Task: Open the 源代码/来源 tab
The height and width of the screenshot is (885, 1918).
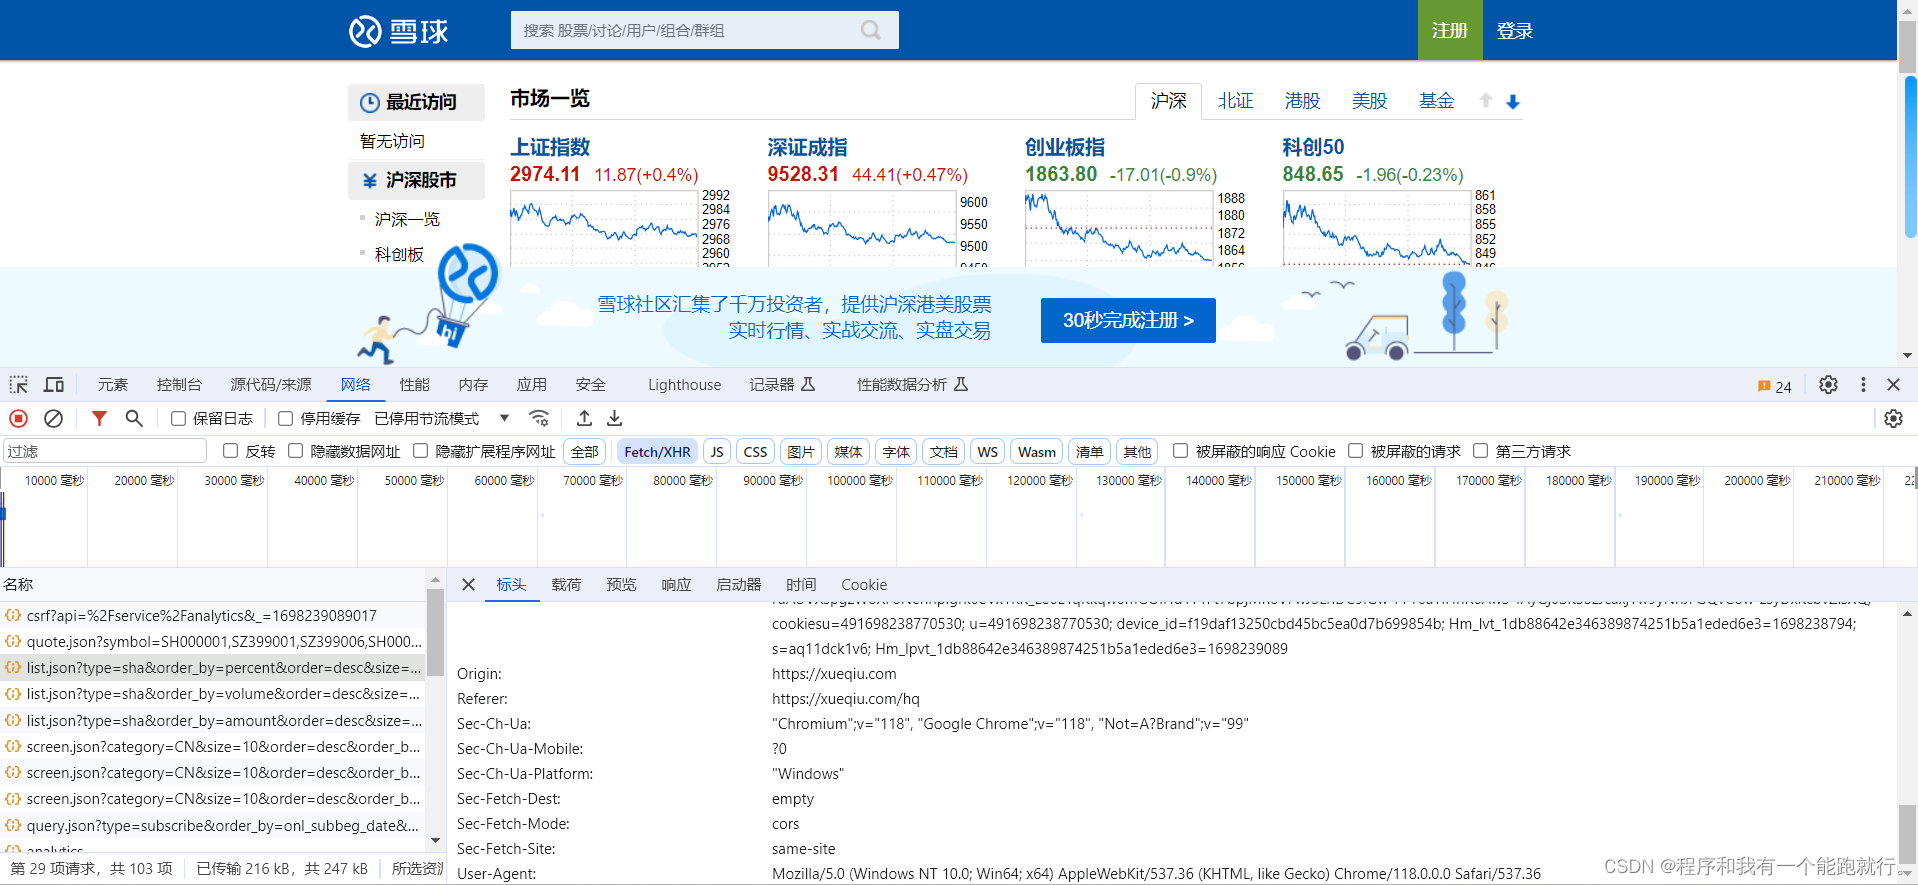Action: [271, 385]
